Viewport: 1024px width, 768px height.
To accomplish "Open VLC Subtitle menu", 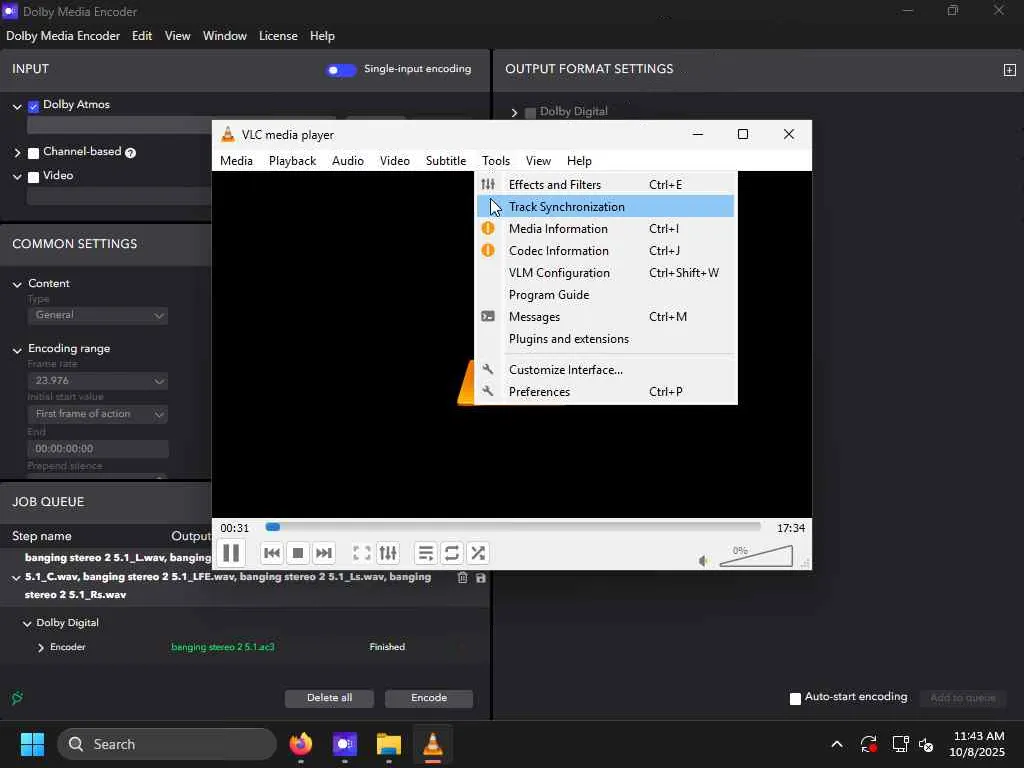I will point(446,161).
